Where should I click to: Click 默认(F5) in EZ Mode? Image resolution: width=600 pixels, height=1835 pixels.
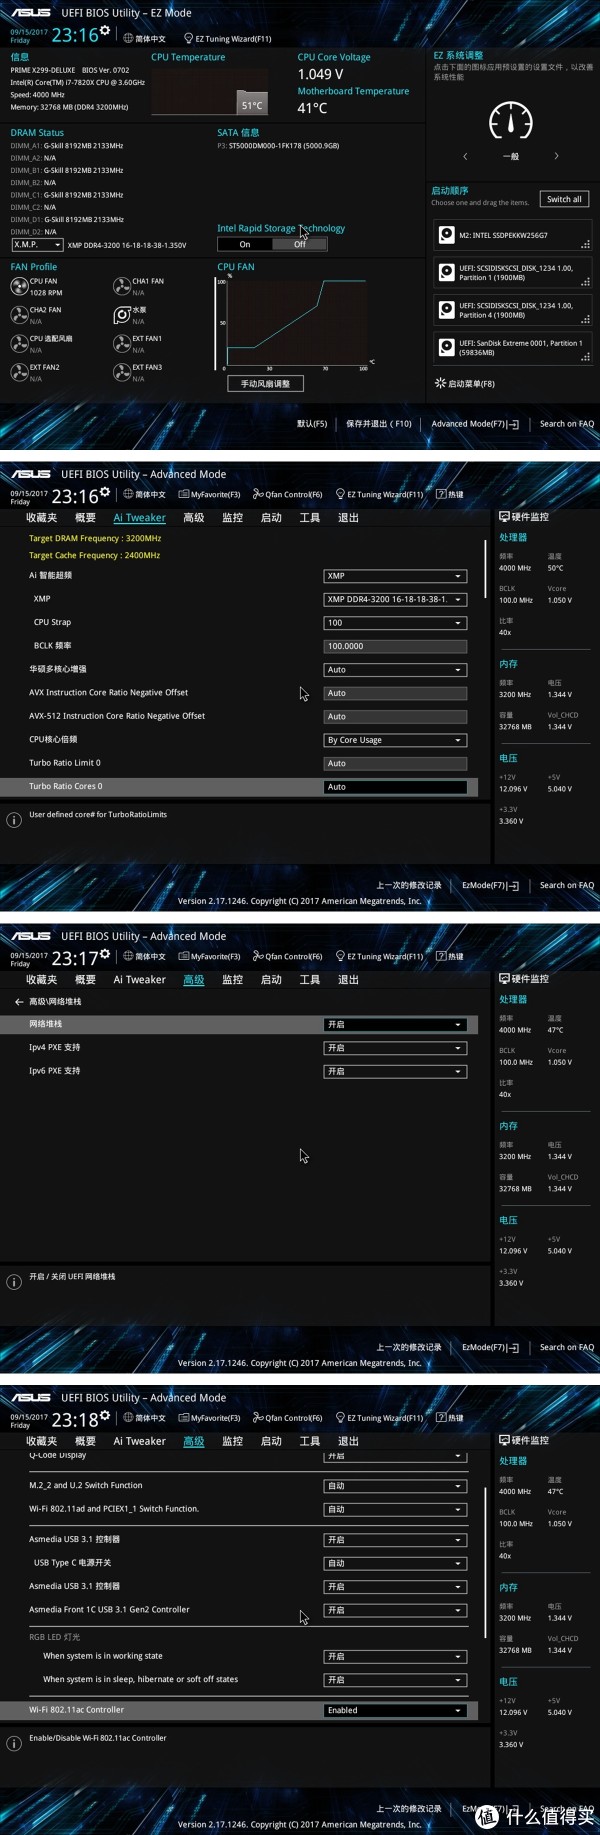[x=312, y=424]
